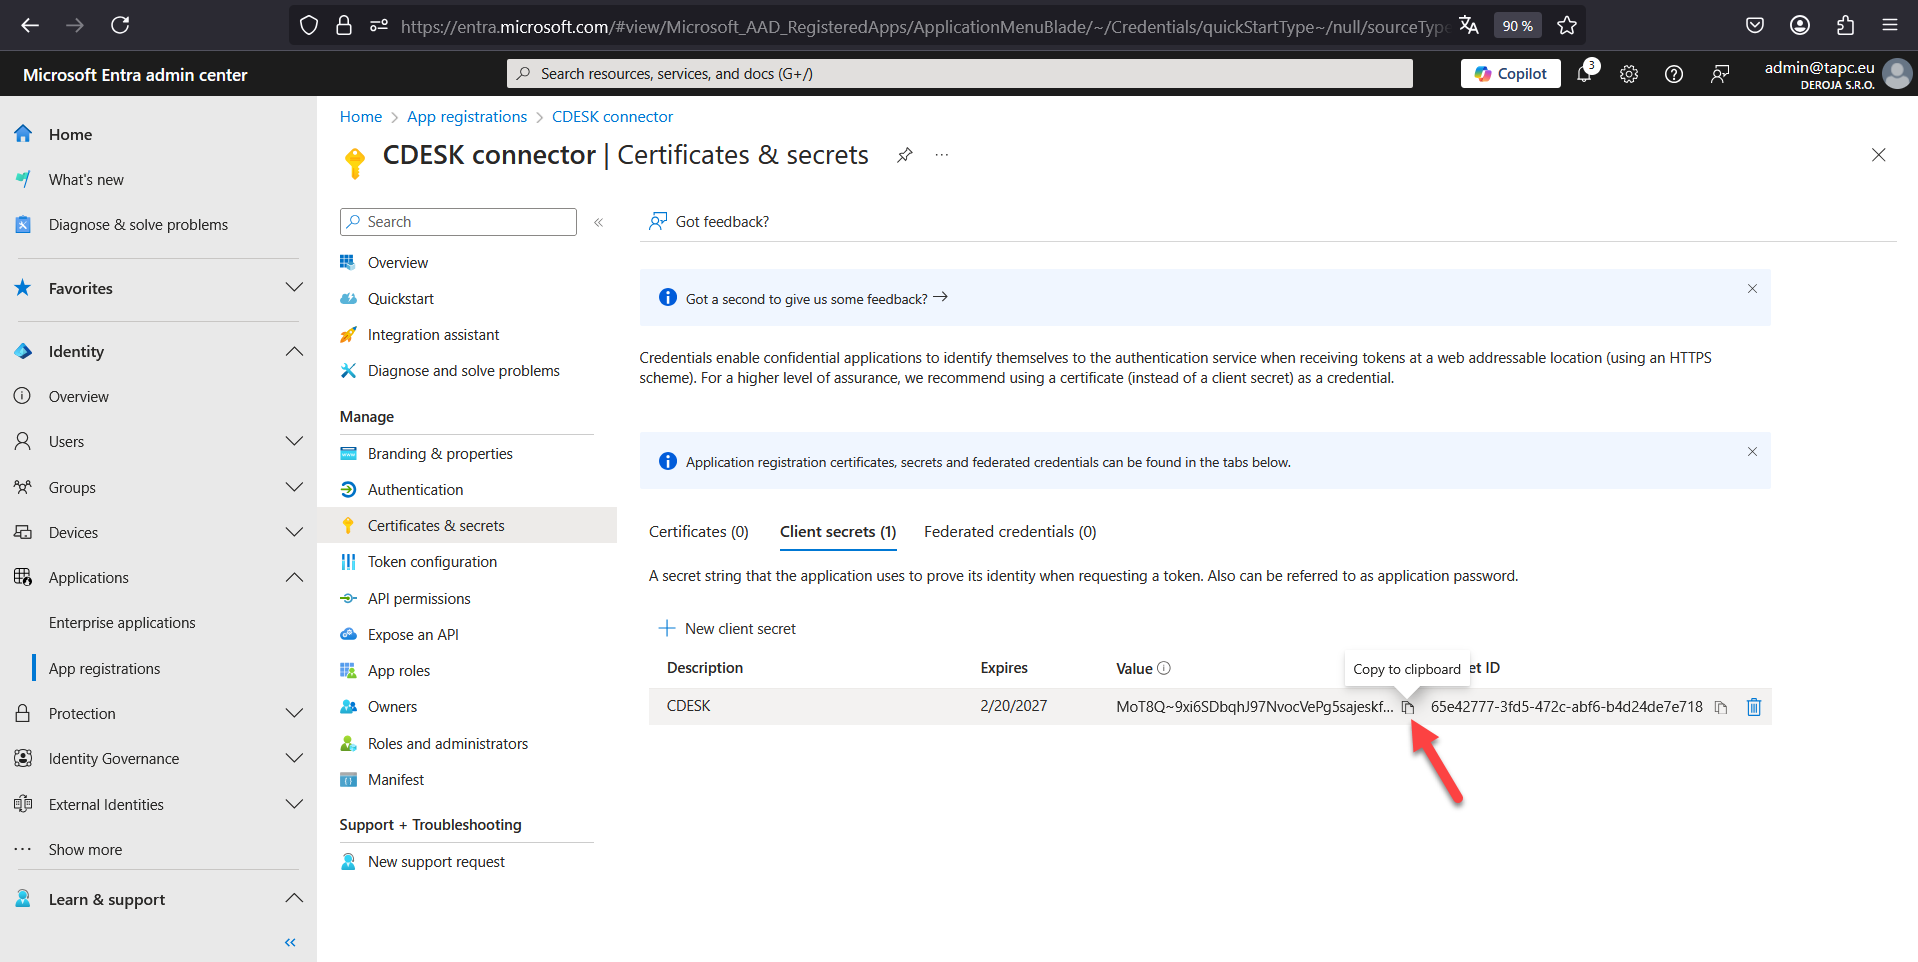Open the more options ellipsis beside title
Image resolution: width=1918 pixels, height=962 pixels.
pyautogui.click(x=942, y=155)
